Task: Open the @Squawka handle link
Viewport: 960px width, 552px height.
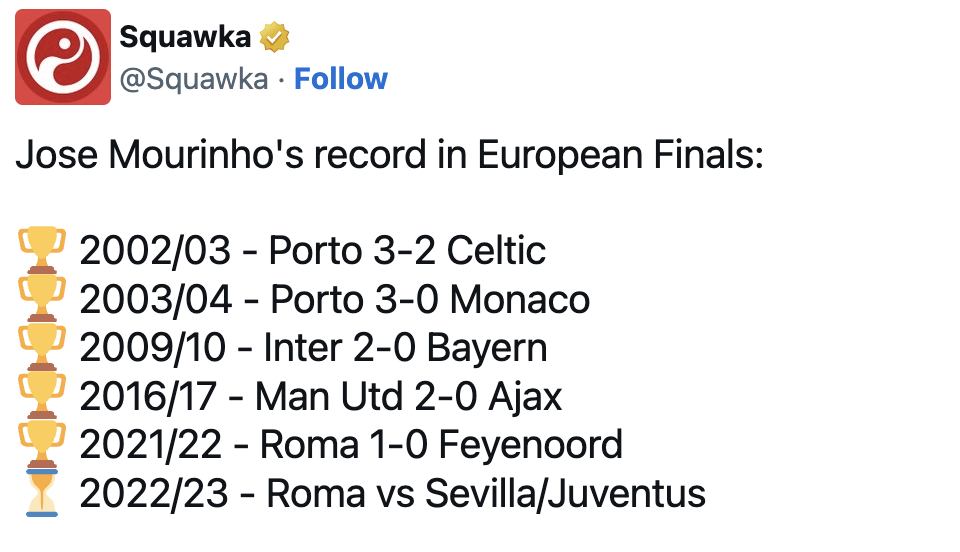Action: coord(194,79)
